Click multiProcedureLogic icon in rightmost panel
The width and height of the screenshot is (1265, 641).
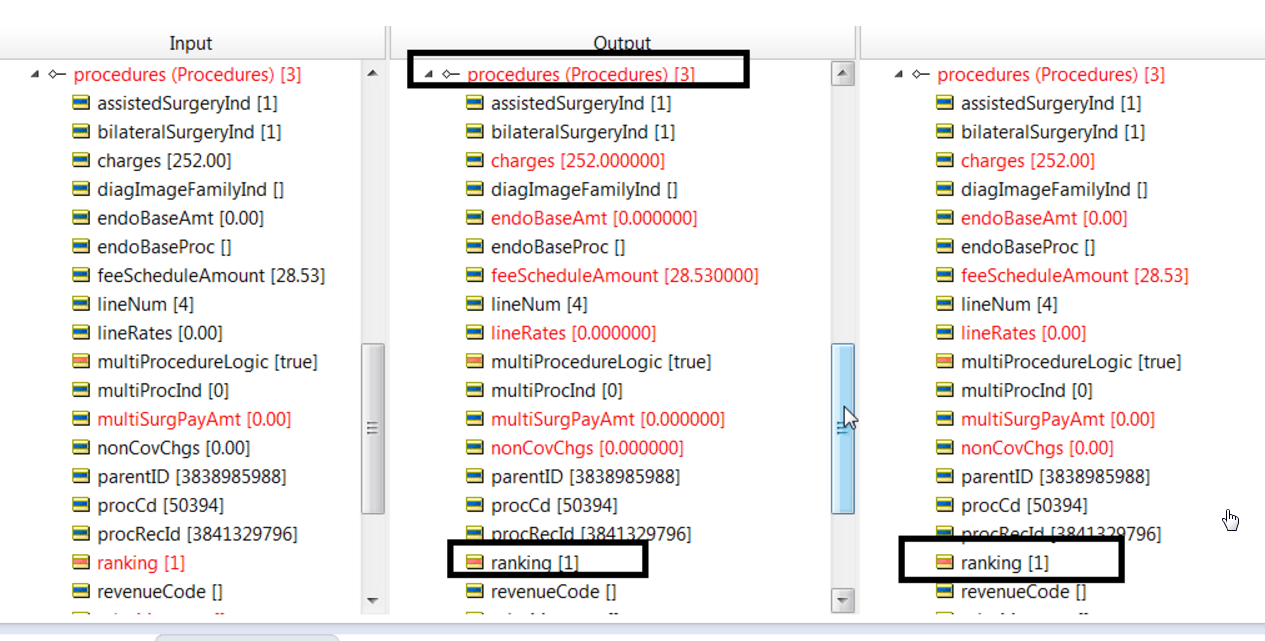(945, 362)
